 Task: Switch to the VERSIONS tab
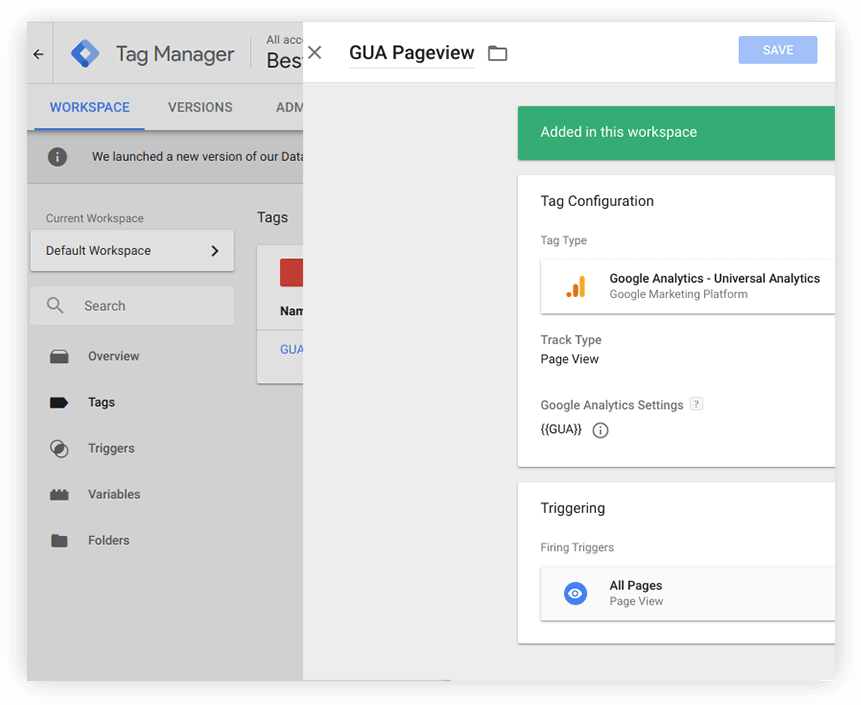199,107
